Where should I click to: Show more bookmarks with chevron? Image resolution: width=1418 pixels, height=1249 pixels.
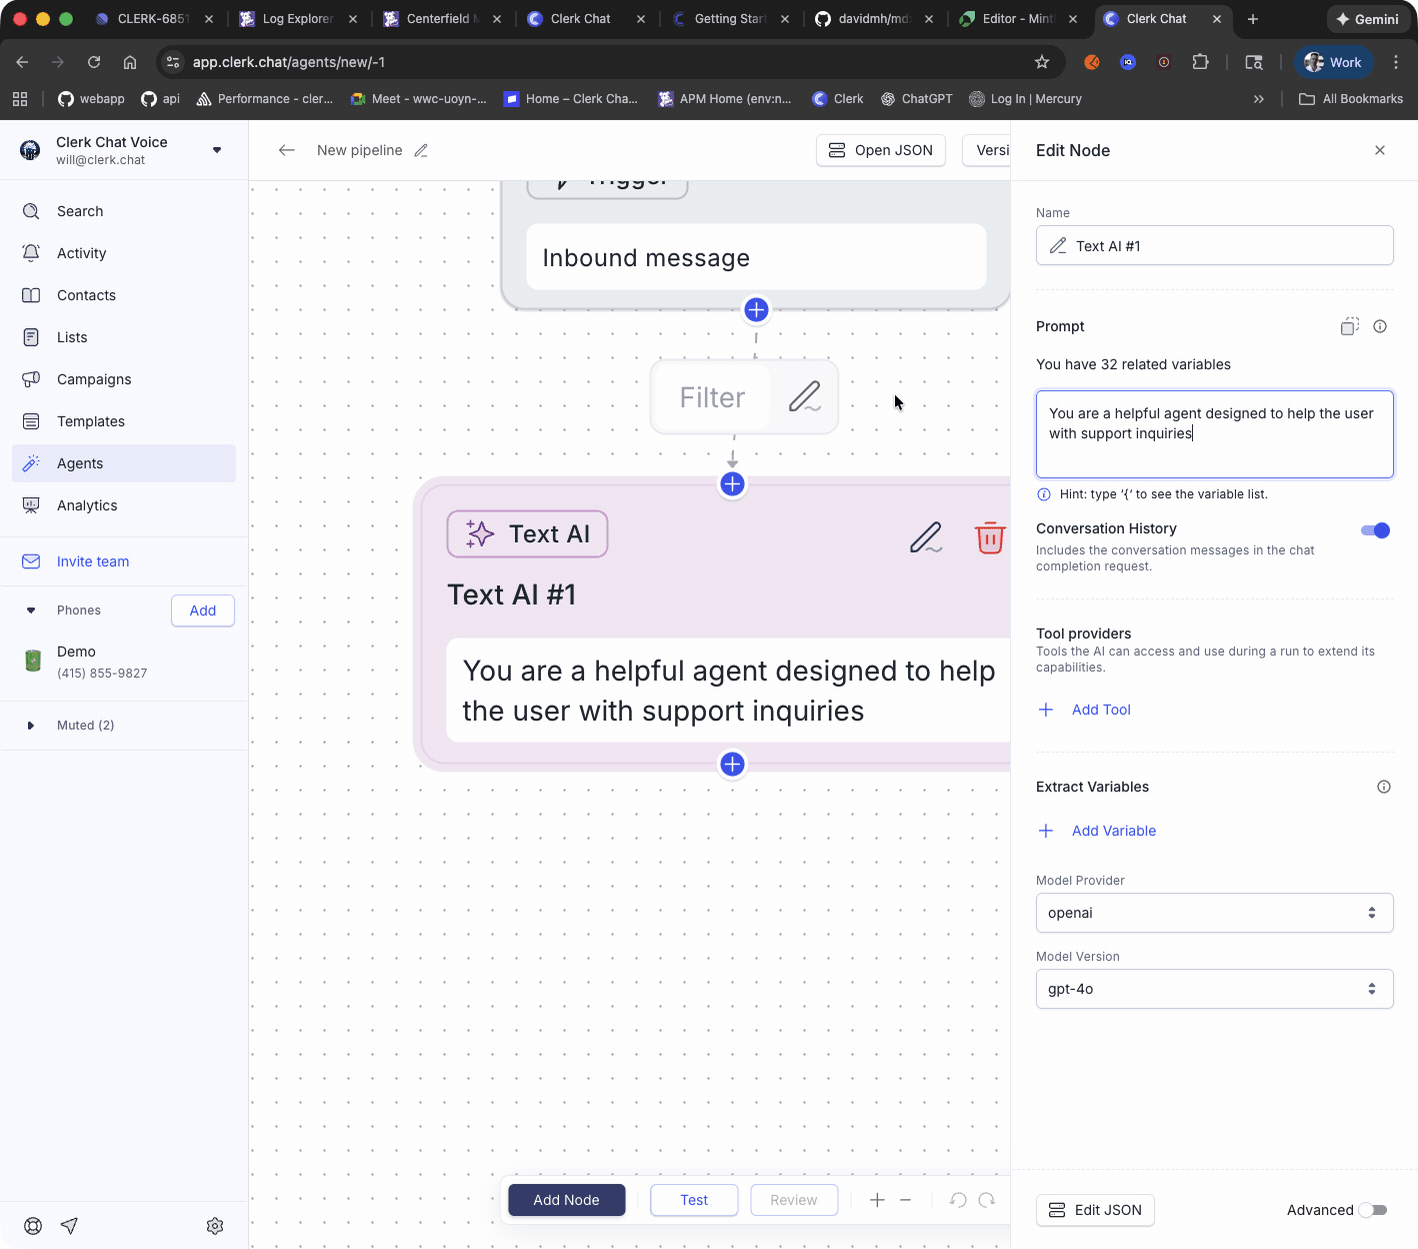click(1259, 99)
